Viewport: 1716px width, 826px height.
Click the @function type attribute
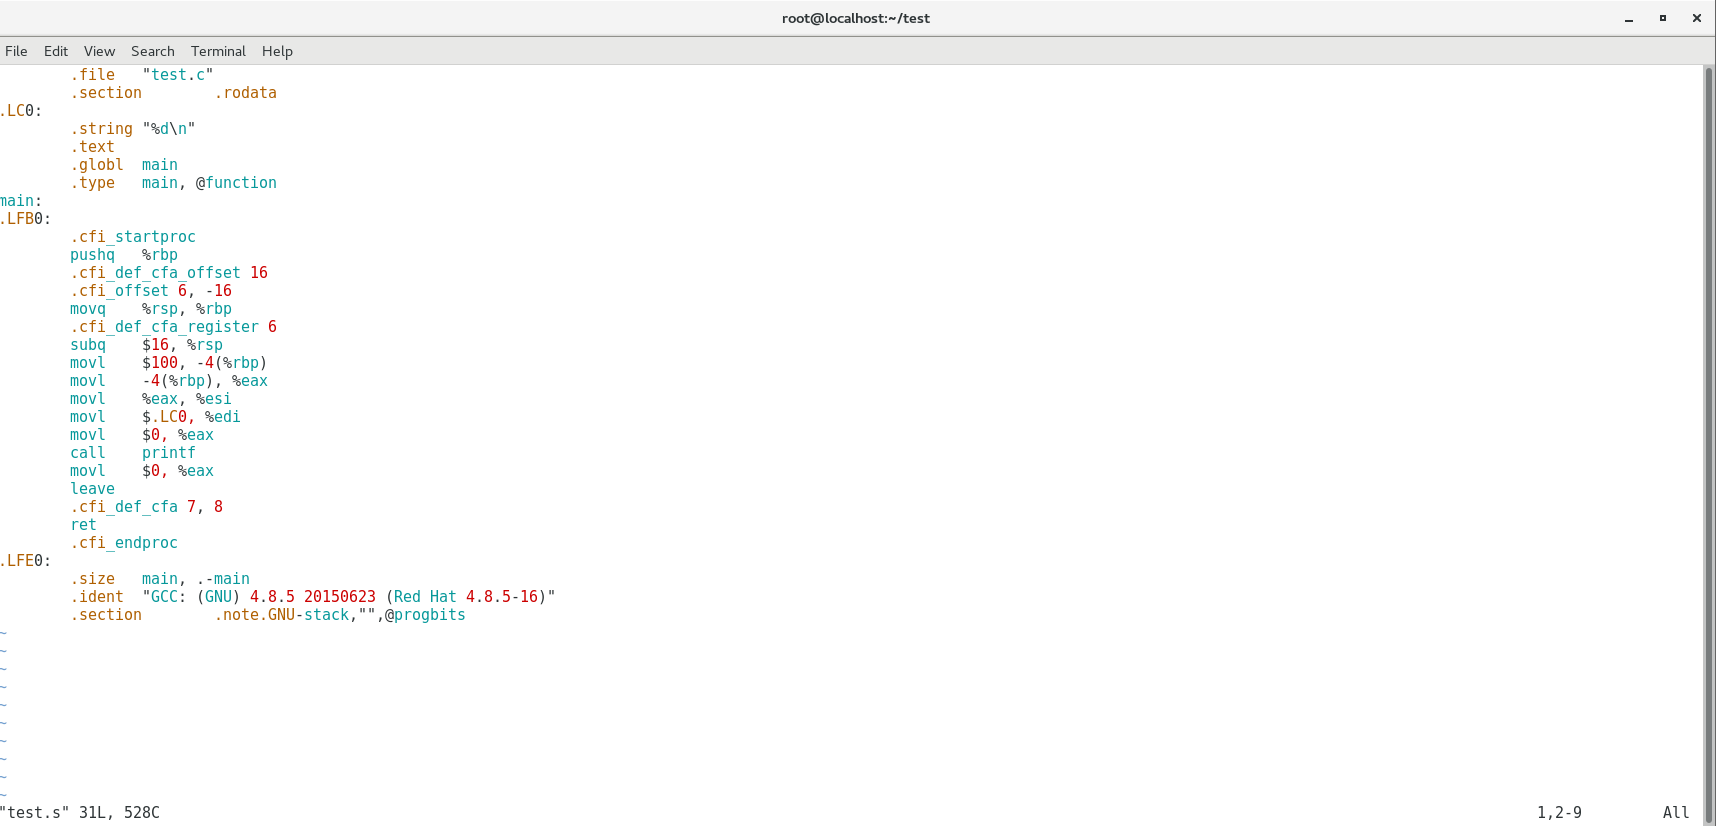point(236,183)
